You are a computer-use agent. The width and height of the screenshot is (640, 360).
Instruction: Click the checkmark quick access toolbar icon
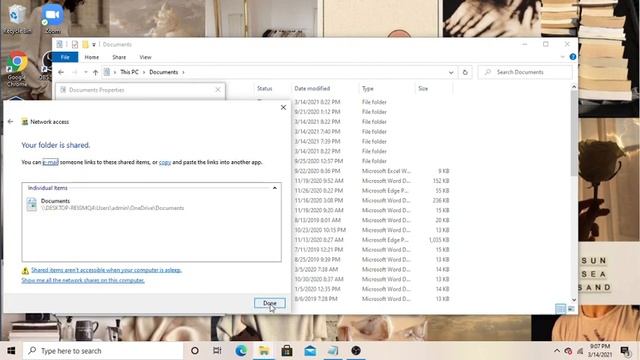click(x=75, y=44)
